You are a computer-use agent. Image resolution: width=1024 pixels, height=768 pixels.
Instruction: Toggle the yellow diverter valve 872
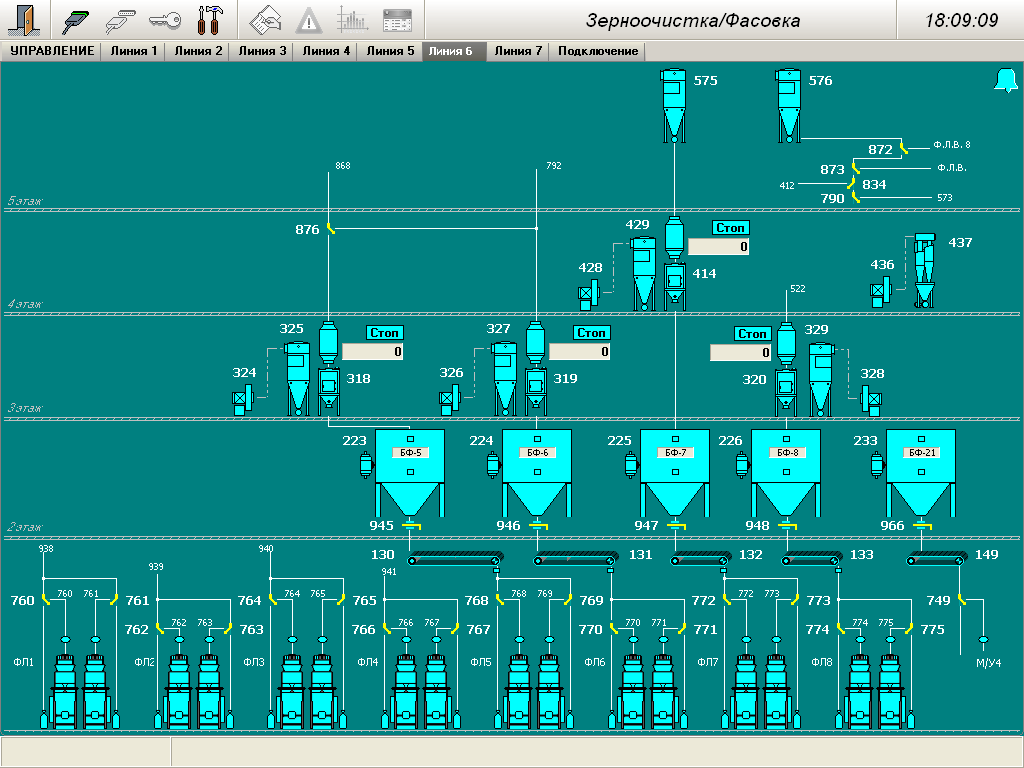tap(904, 149)
